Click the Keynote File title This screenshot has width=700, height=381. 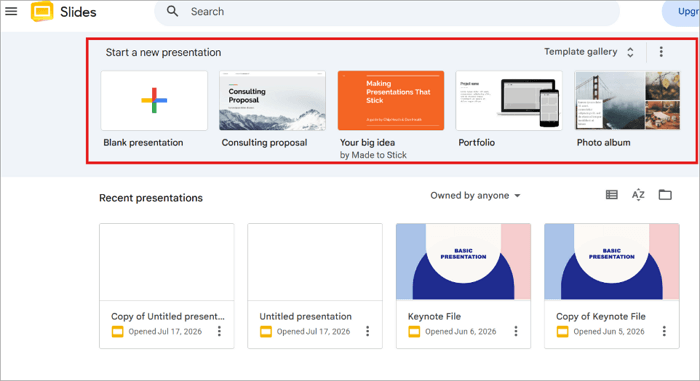point(434,316)
